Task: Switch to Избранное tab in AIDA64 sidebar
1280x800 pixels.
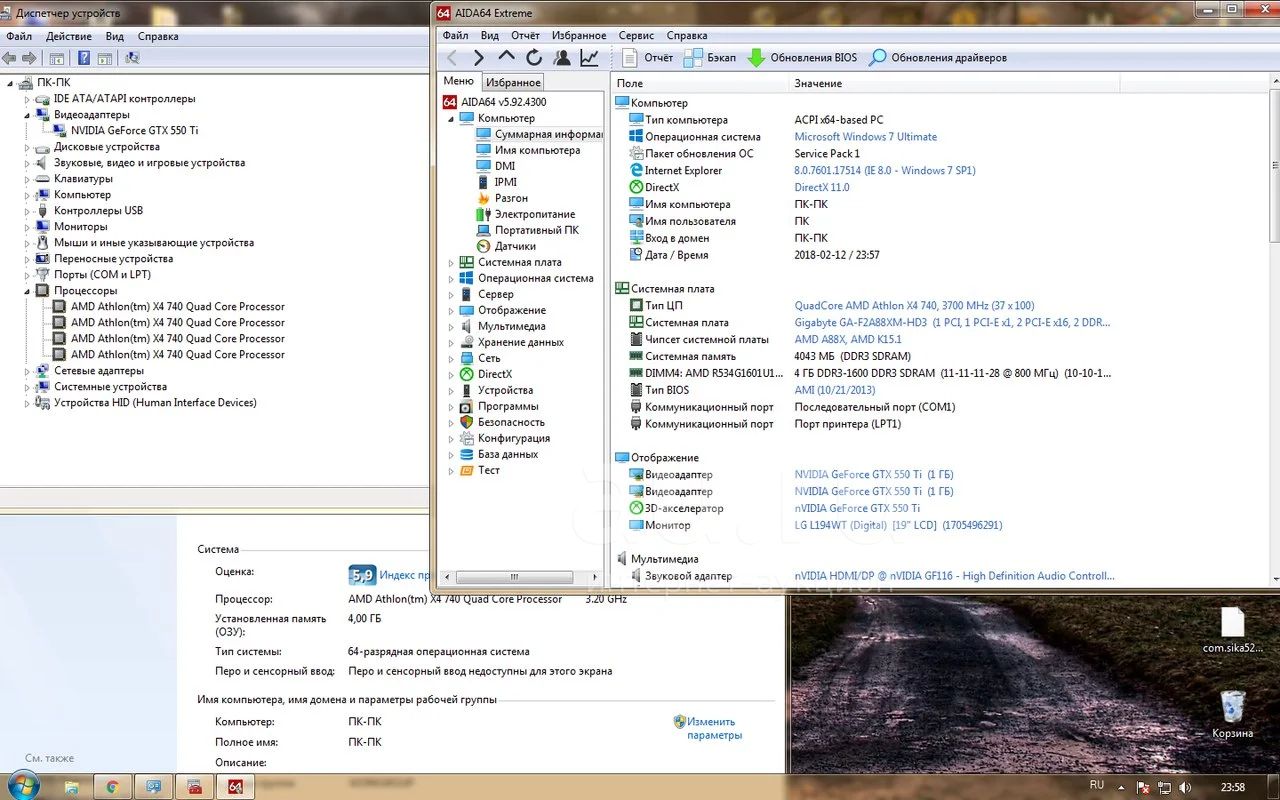Action: 513,82
